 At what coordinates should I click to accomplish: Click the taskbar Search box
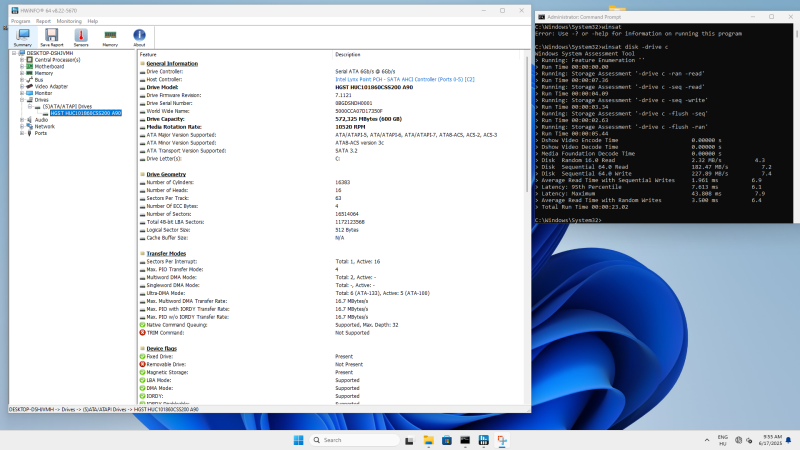pos(355,440)
